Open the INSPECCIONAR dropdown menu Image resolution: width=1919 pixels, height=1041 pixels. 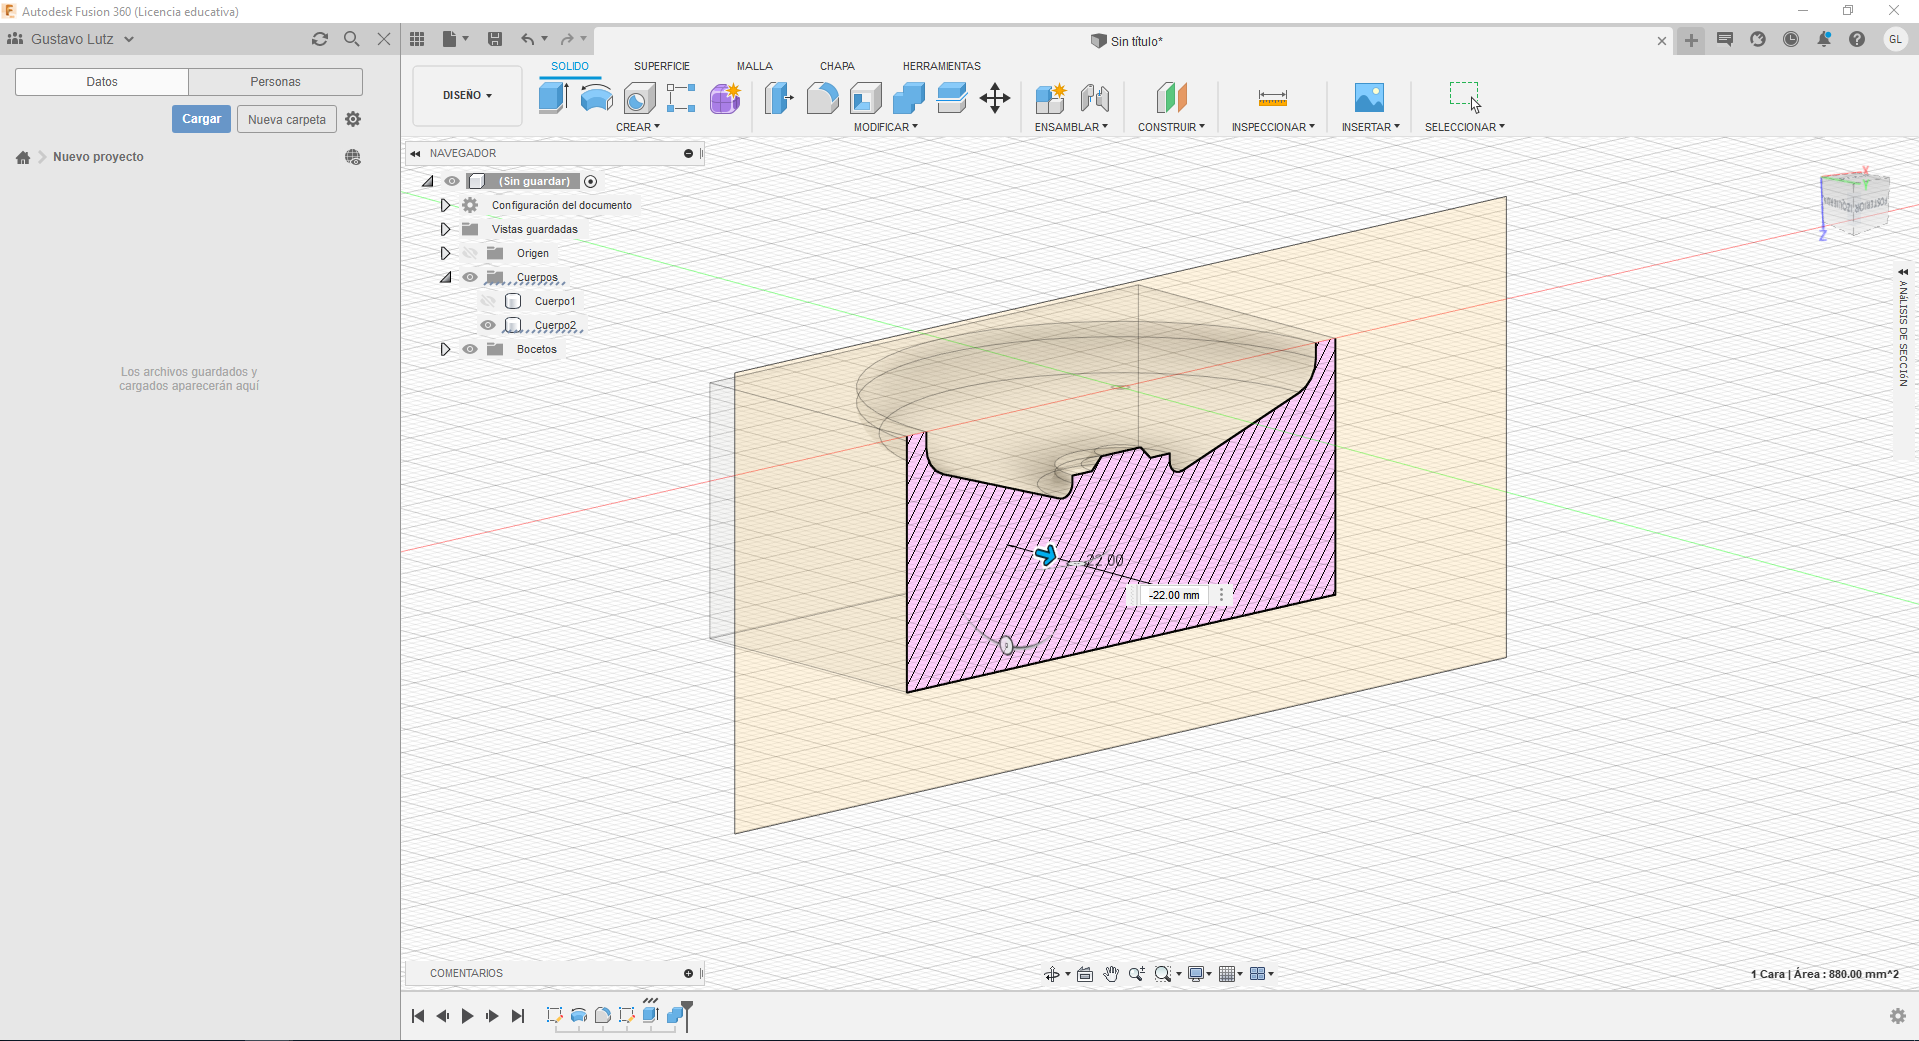click(x=1273, y=127)
